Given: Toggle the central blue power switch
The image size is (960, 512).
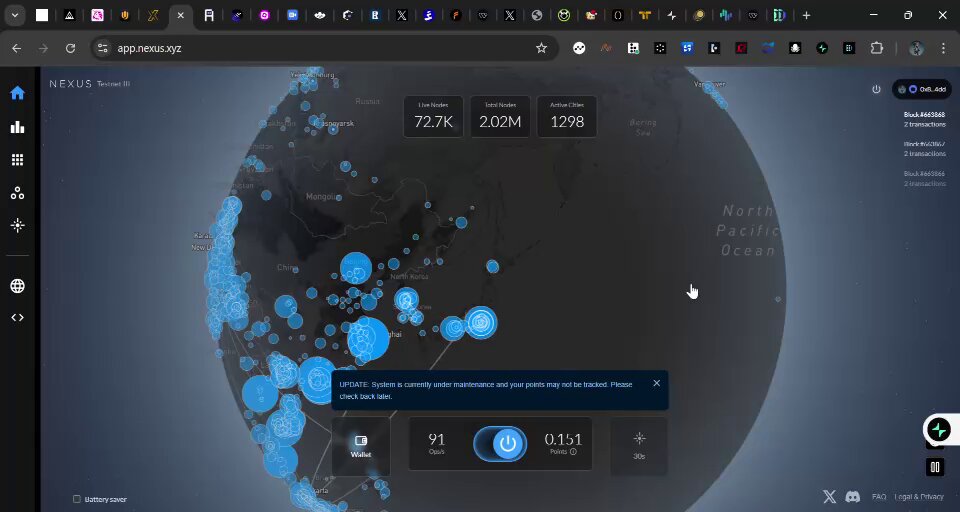Looking at the screenshot, I should (x=500, y=443).
